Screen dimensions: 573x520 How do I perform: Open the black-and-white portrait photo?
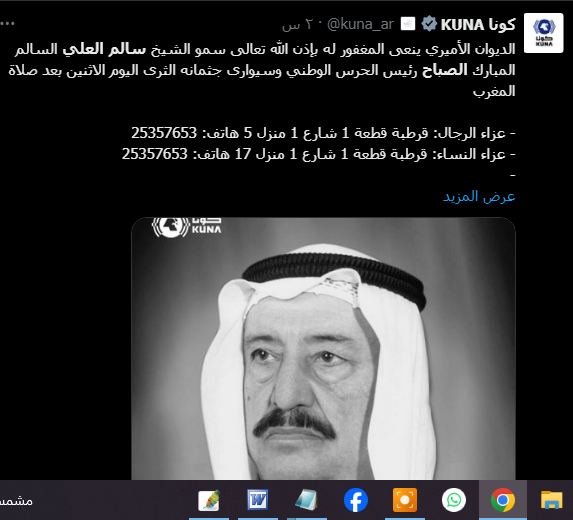tap(323, 349)
